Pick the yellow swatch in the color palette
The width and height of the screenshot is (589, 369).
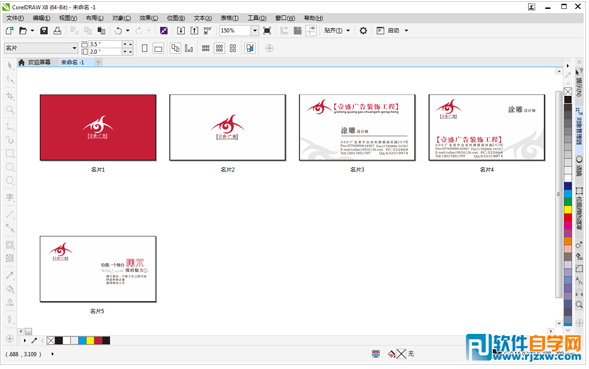[x=568, y=210]
